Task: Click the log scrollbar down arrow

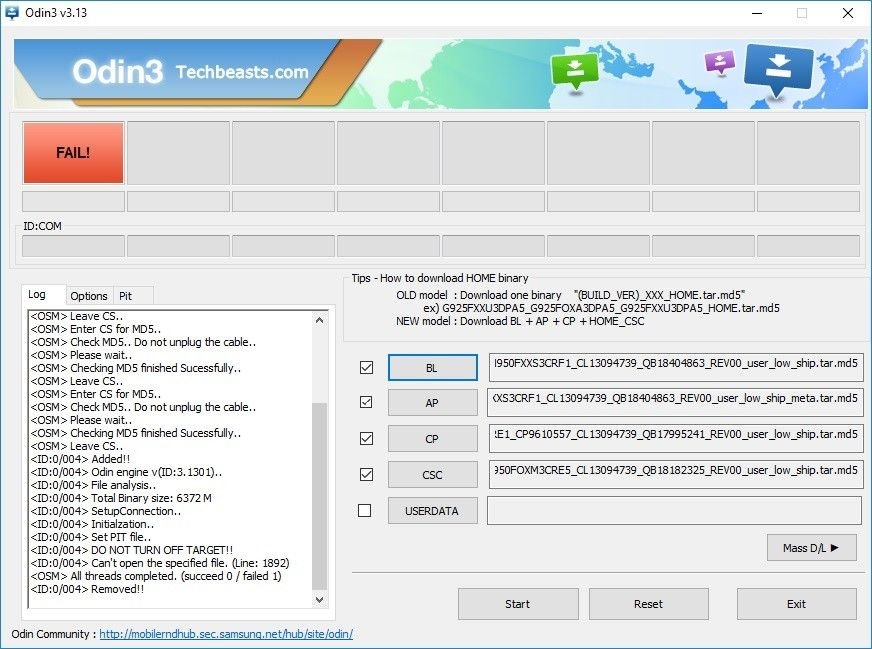Action: pos(319,600)
